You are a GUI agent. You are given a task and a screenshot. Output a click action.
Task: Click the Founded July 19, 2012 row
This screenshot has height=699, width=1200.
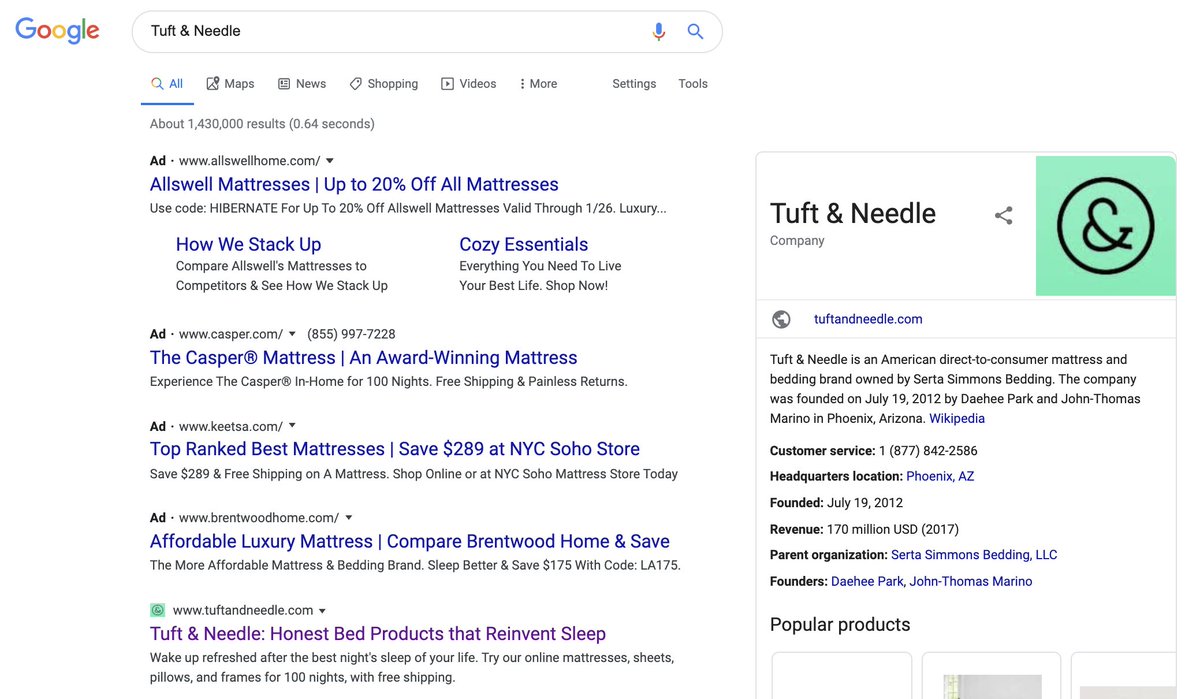836,503
